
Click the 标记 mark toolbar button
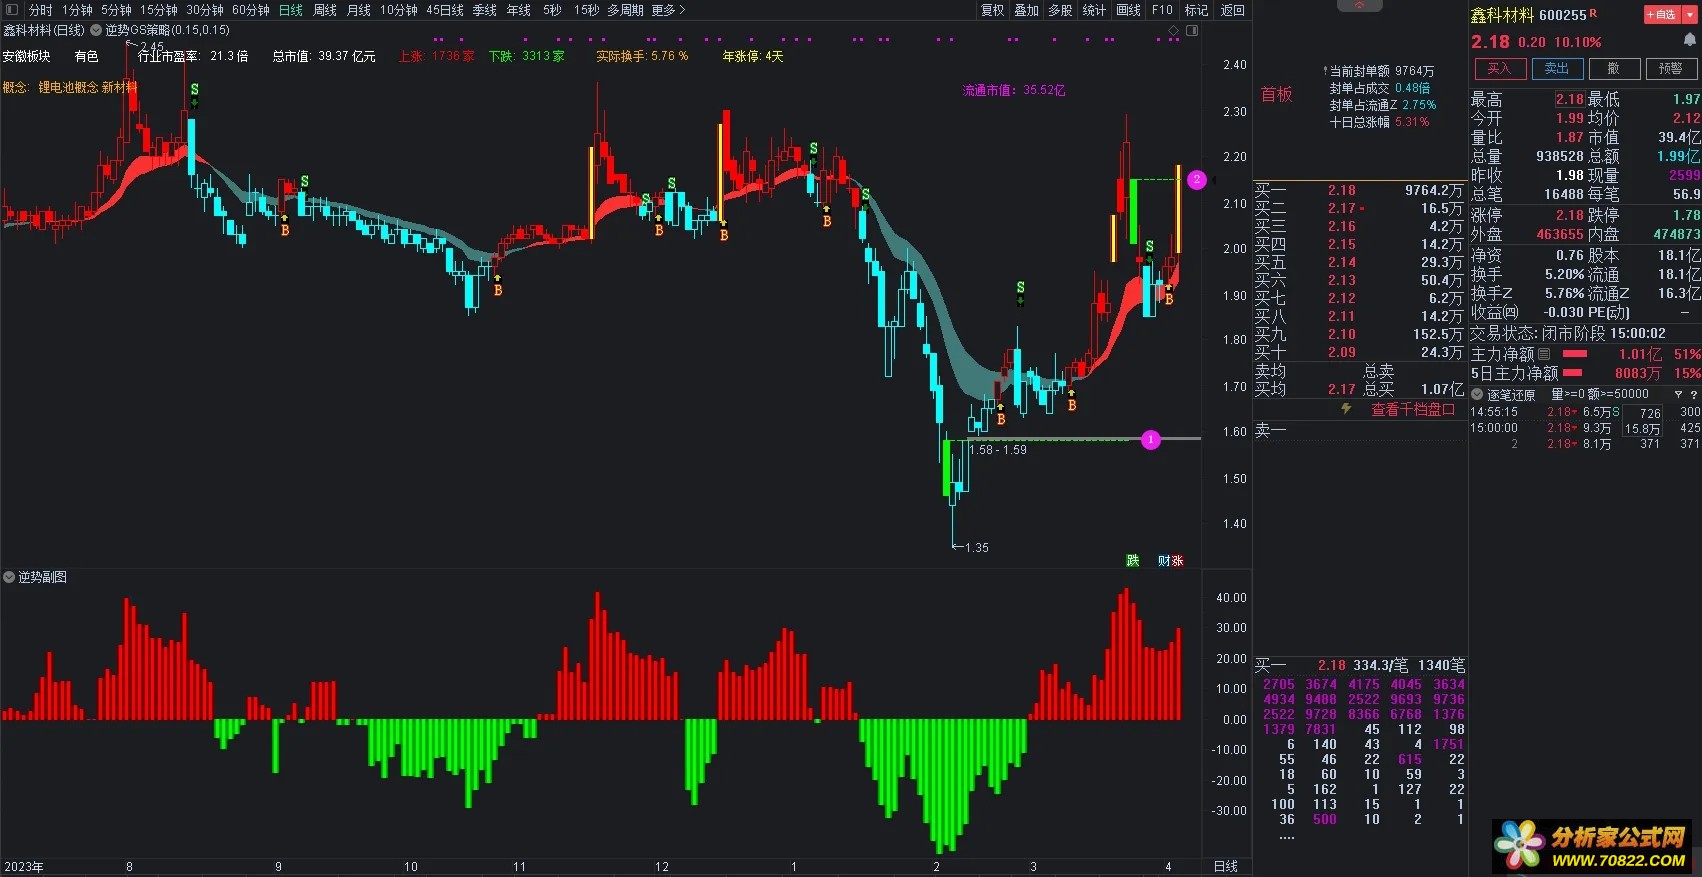click(1196, 10)
